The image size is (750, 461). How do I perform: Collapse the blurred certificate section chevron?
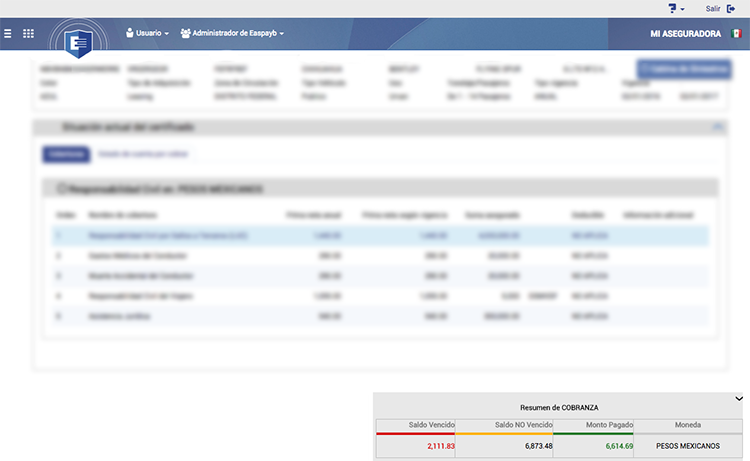[x=717, y=127]
